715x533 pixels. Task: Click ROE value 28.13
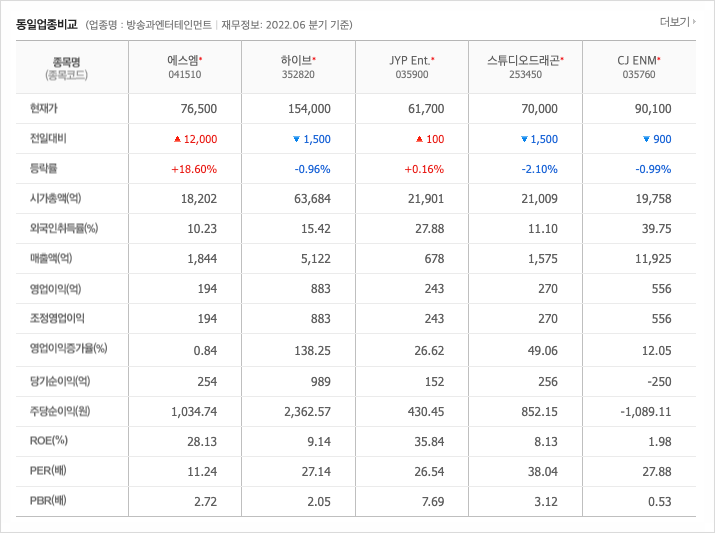[x=202, y=441]
